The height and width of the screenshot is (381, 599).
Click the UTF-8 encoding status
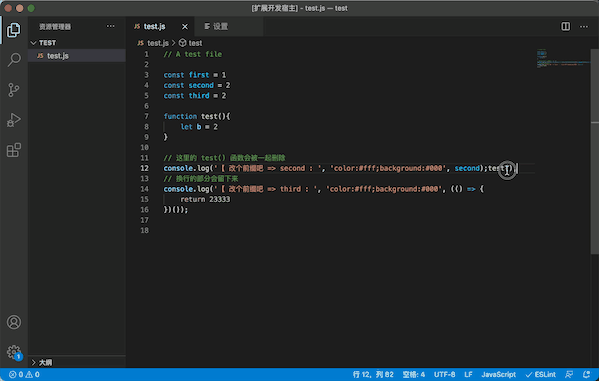click(444, 375)
